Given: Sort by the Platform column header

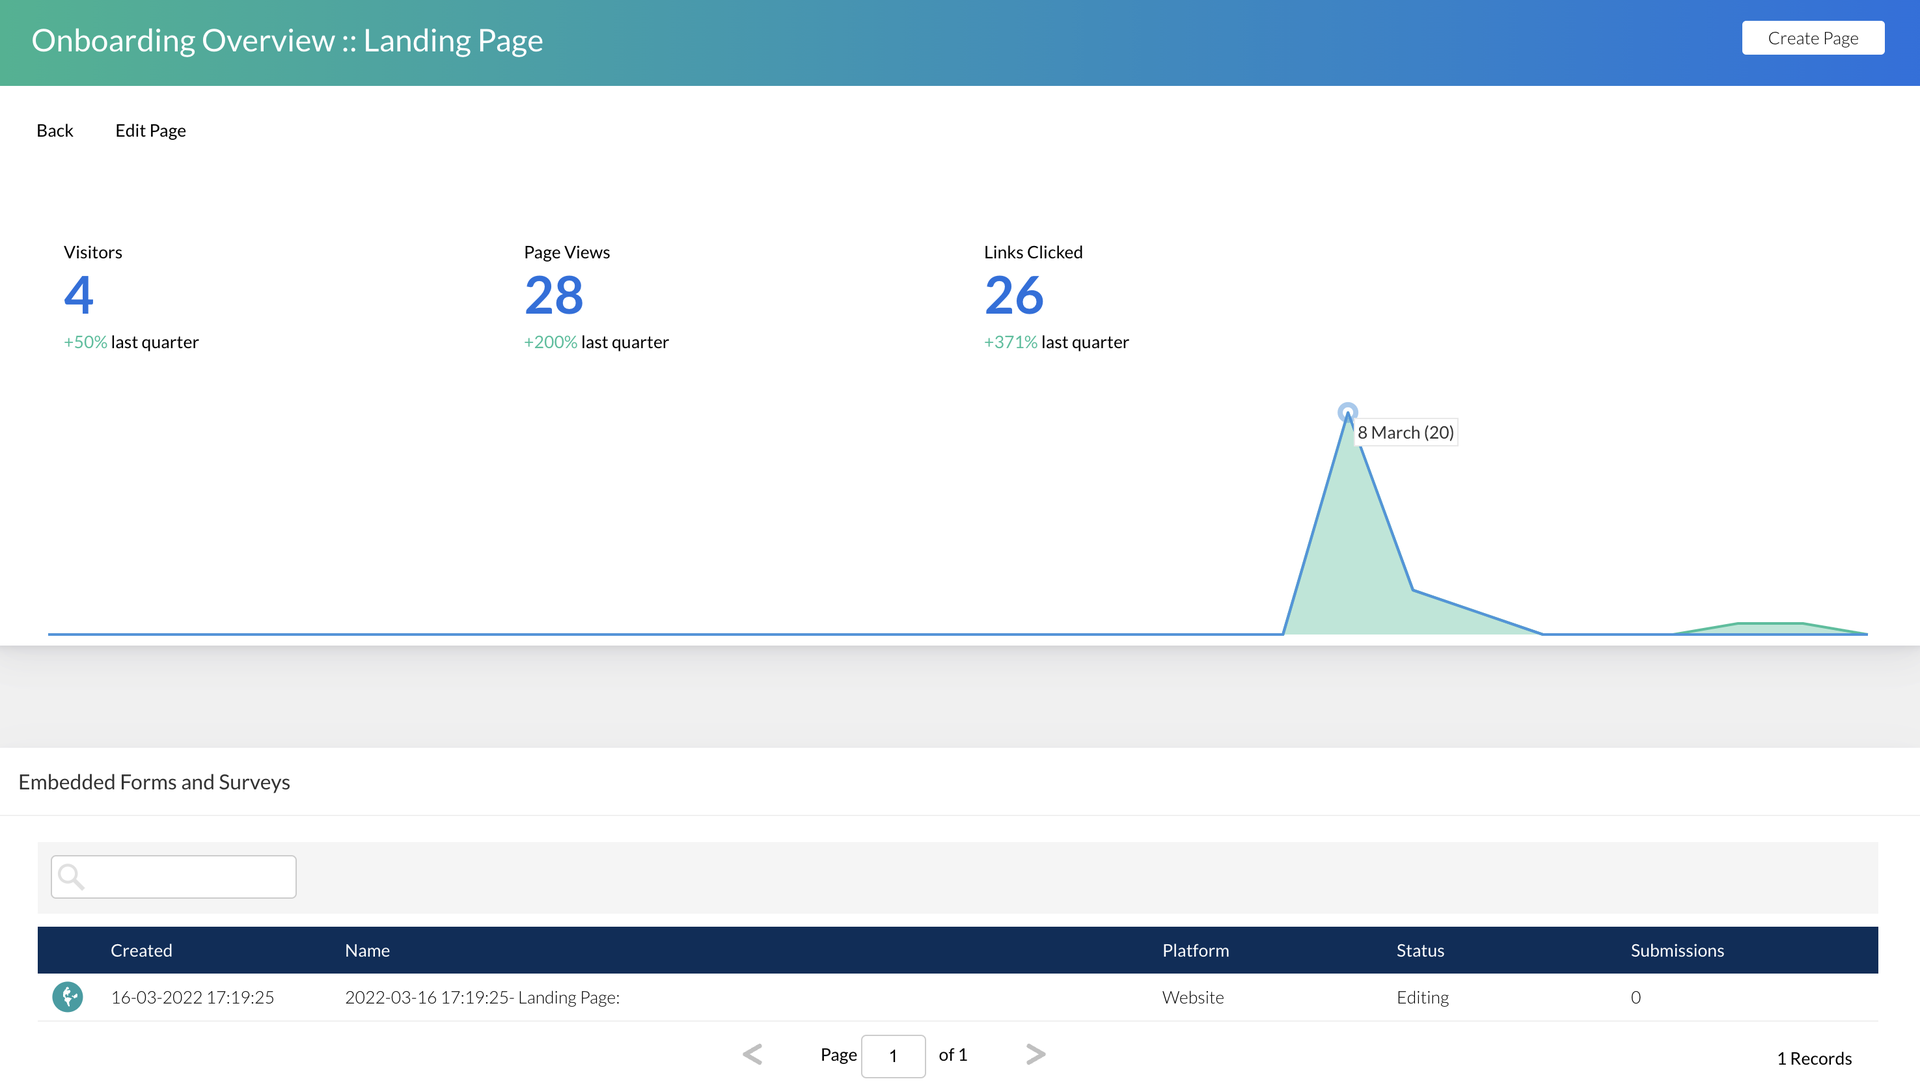Looking at the screenshot, I should click(x=1195, y=951).
